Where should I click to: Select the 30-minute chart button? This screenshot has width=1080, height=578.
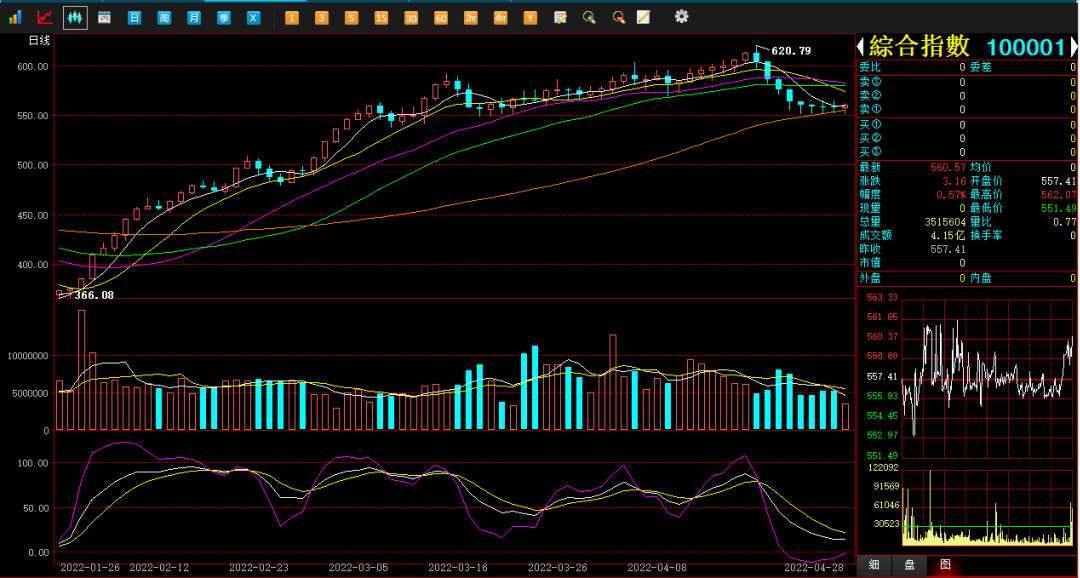411,18
